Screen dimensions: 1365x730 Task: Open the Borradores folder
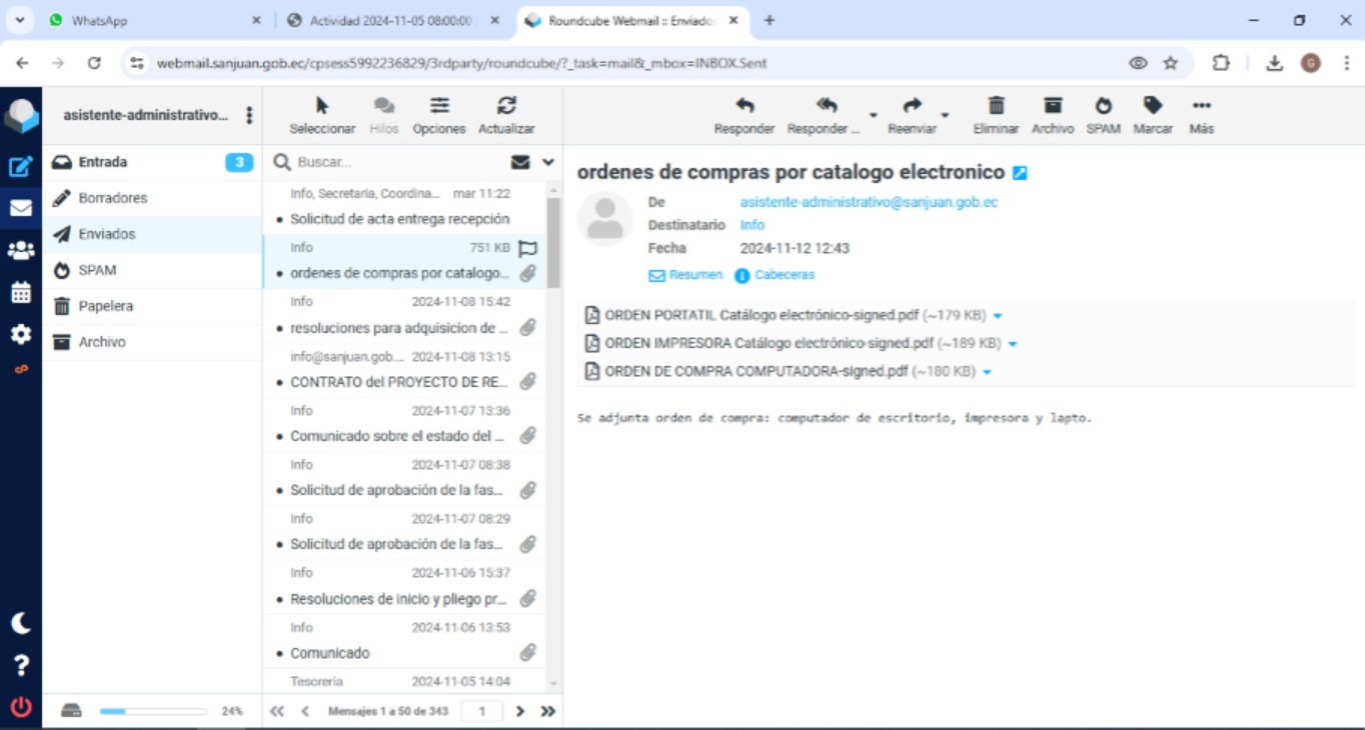[113, 198]
